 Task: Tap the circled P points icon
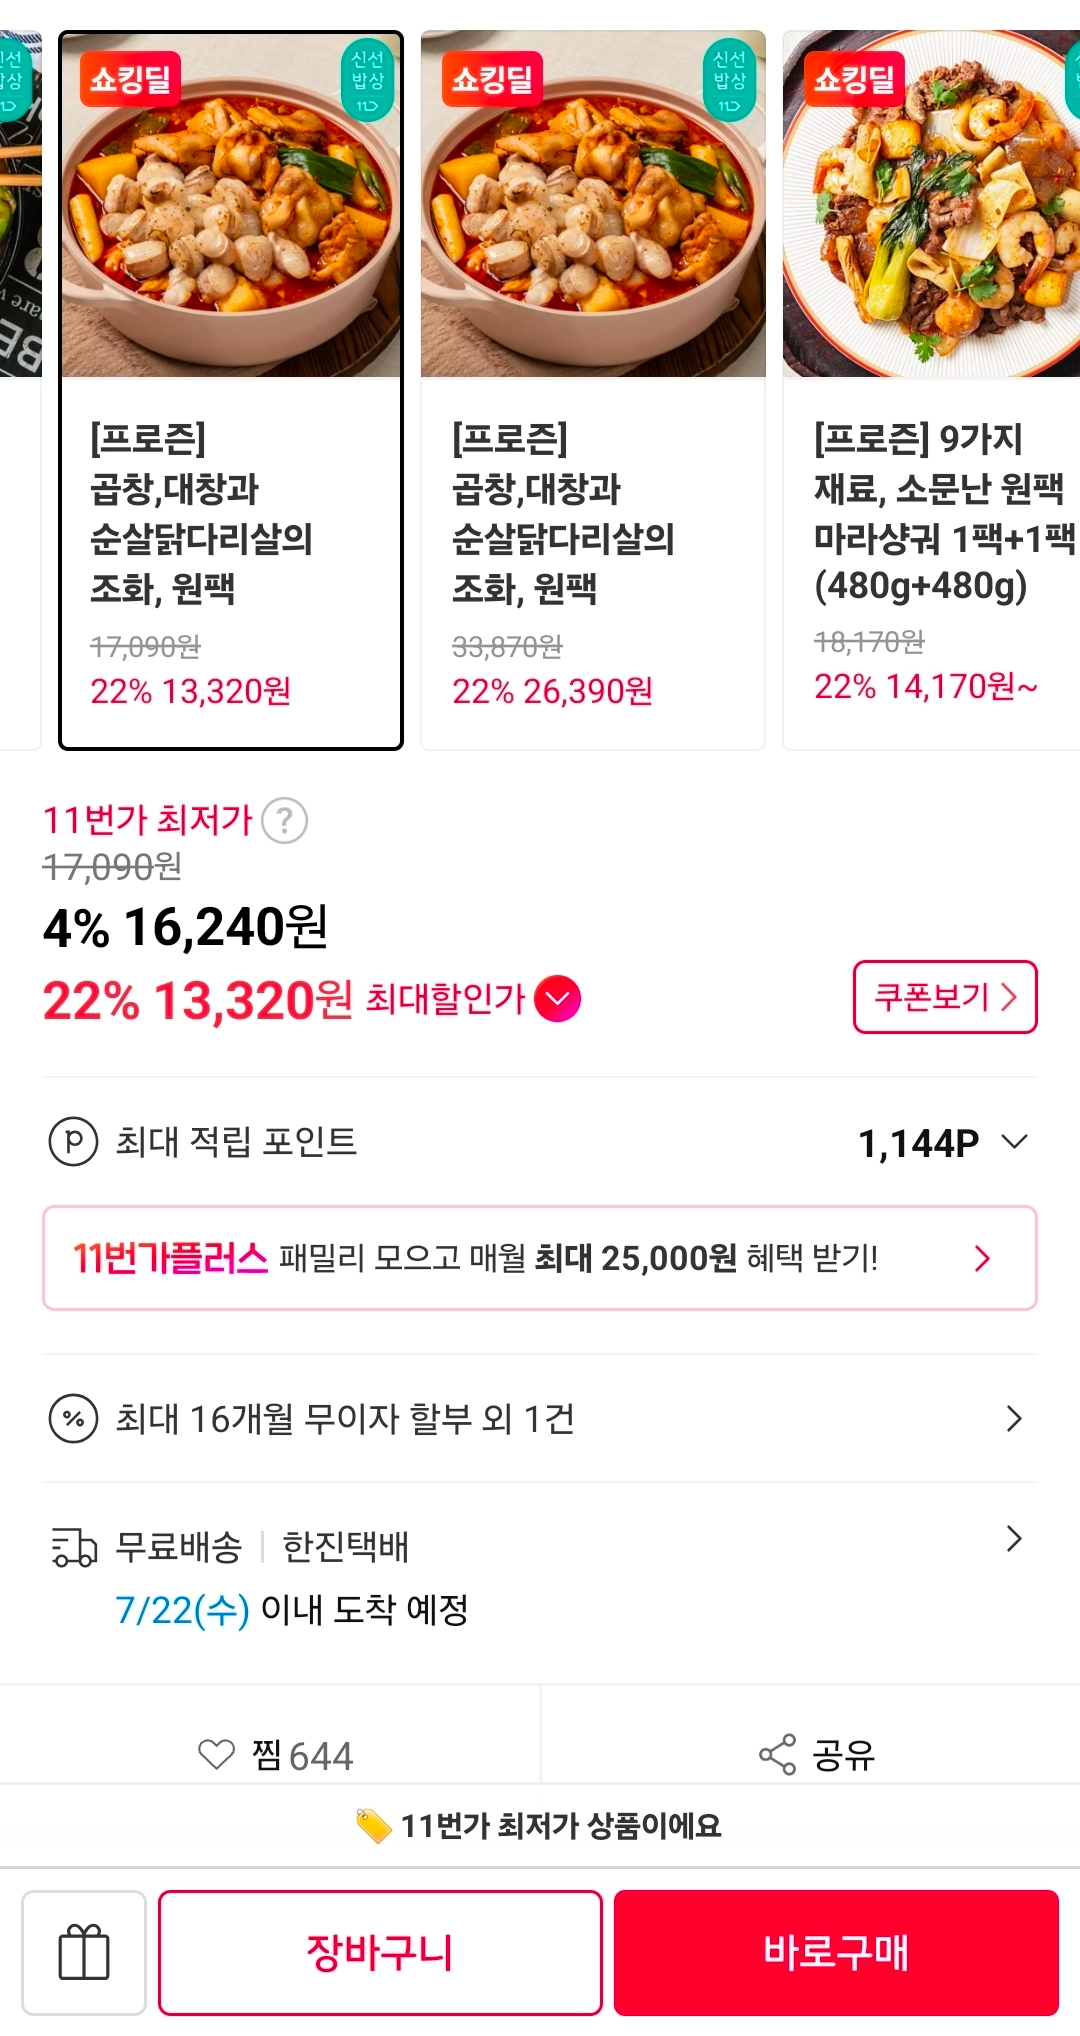74,1141
